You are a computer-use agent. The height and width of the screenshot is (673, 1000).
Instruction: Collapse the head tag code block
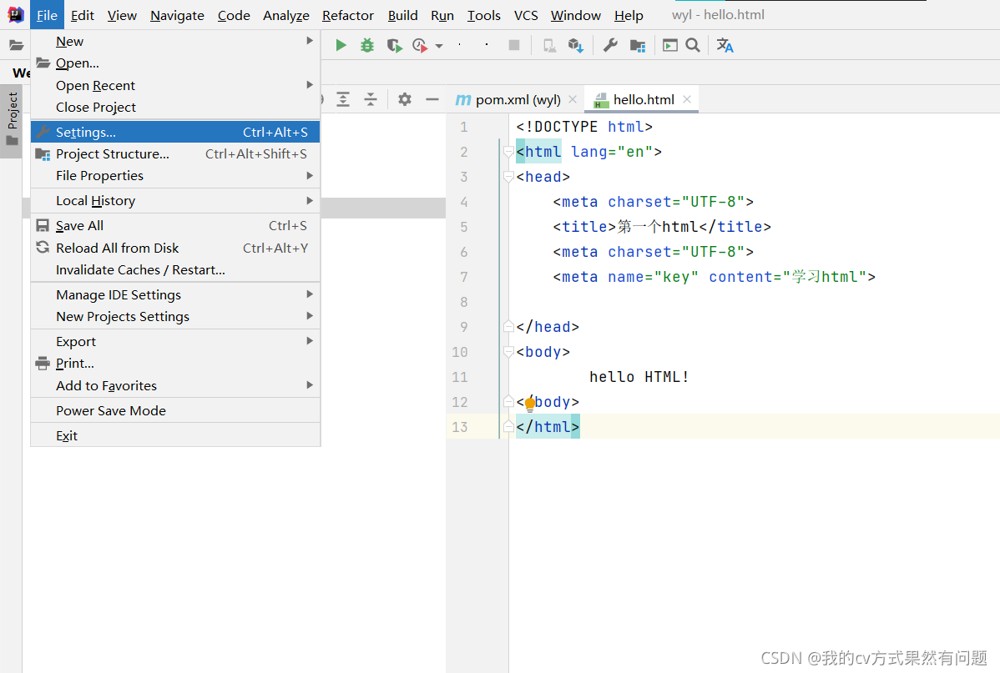point(508,177)
